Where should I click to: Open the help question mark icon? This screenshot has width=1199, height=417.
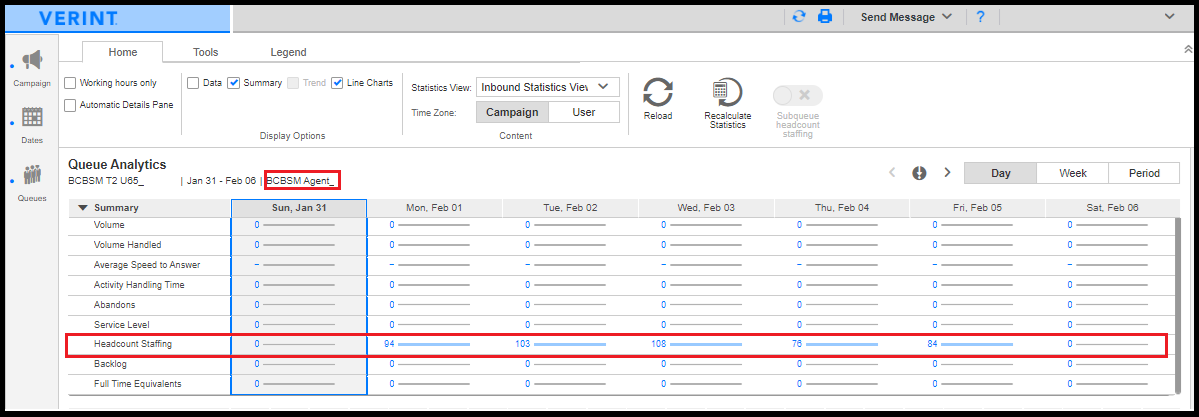pos(980,17)
